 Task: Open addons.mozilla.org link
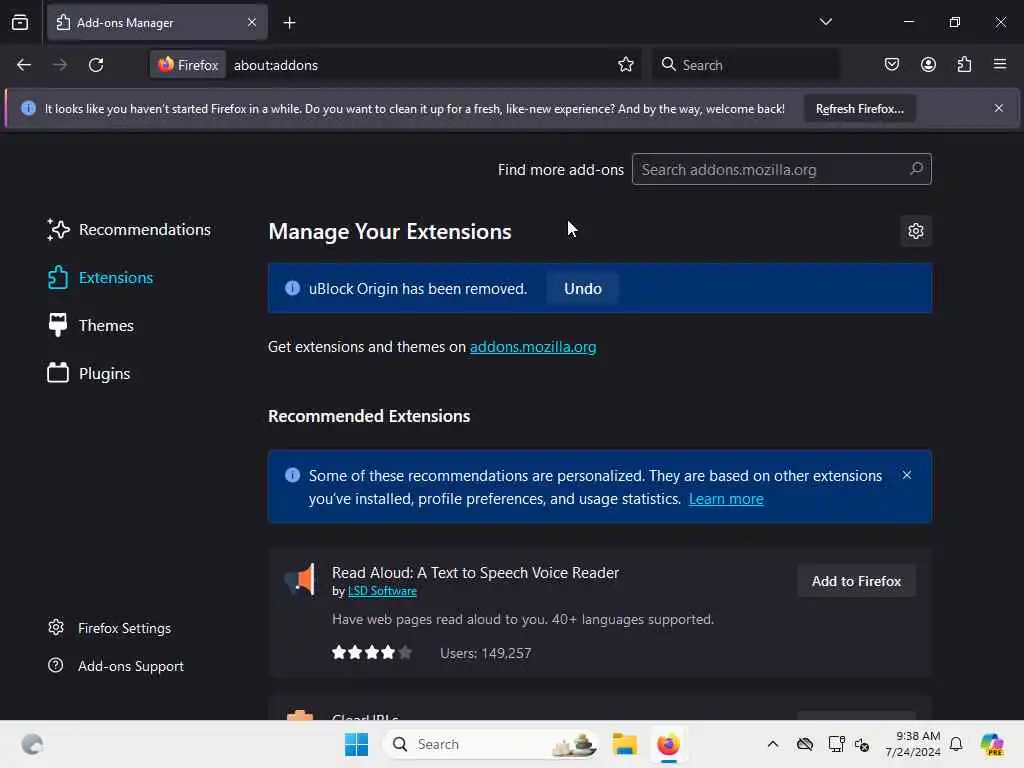pyautogui.click(x=533, y=347)
